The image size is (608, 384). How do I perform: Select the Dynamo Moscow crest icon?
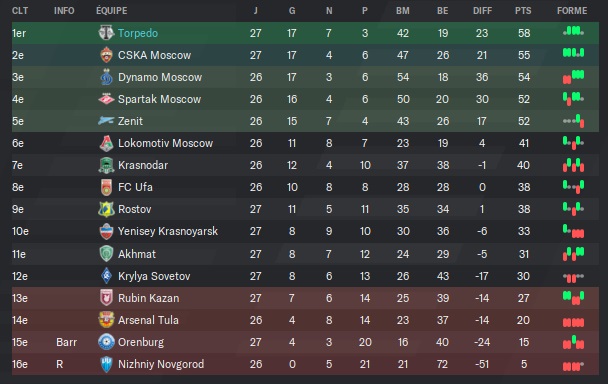tap(106, 77)
